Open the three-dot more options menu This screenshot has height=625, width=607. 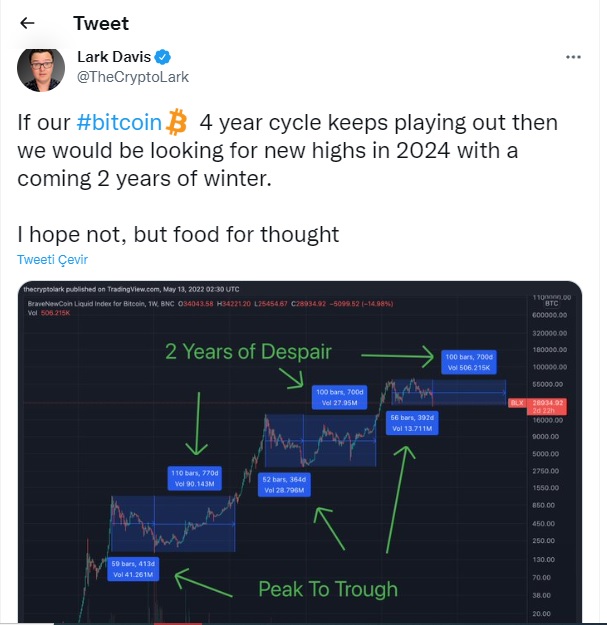pyautogui.click(x=573, y=57)
